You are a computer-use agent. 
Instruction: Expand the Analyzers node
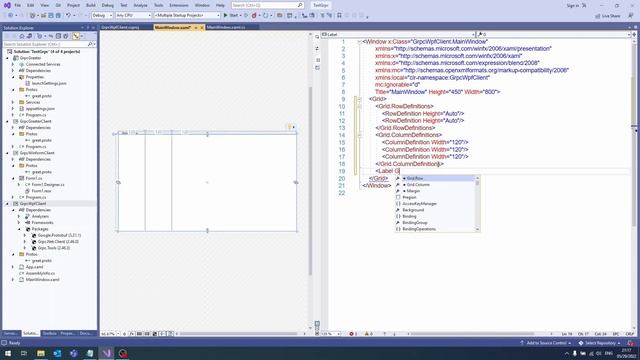click(x=19, y=216)
